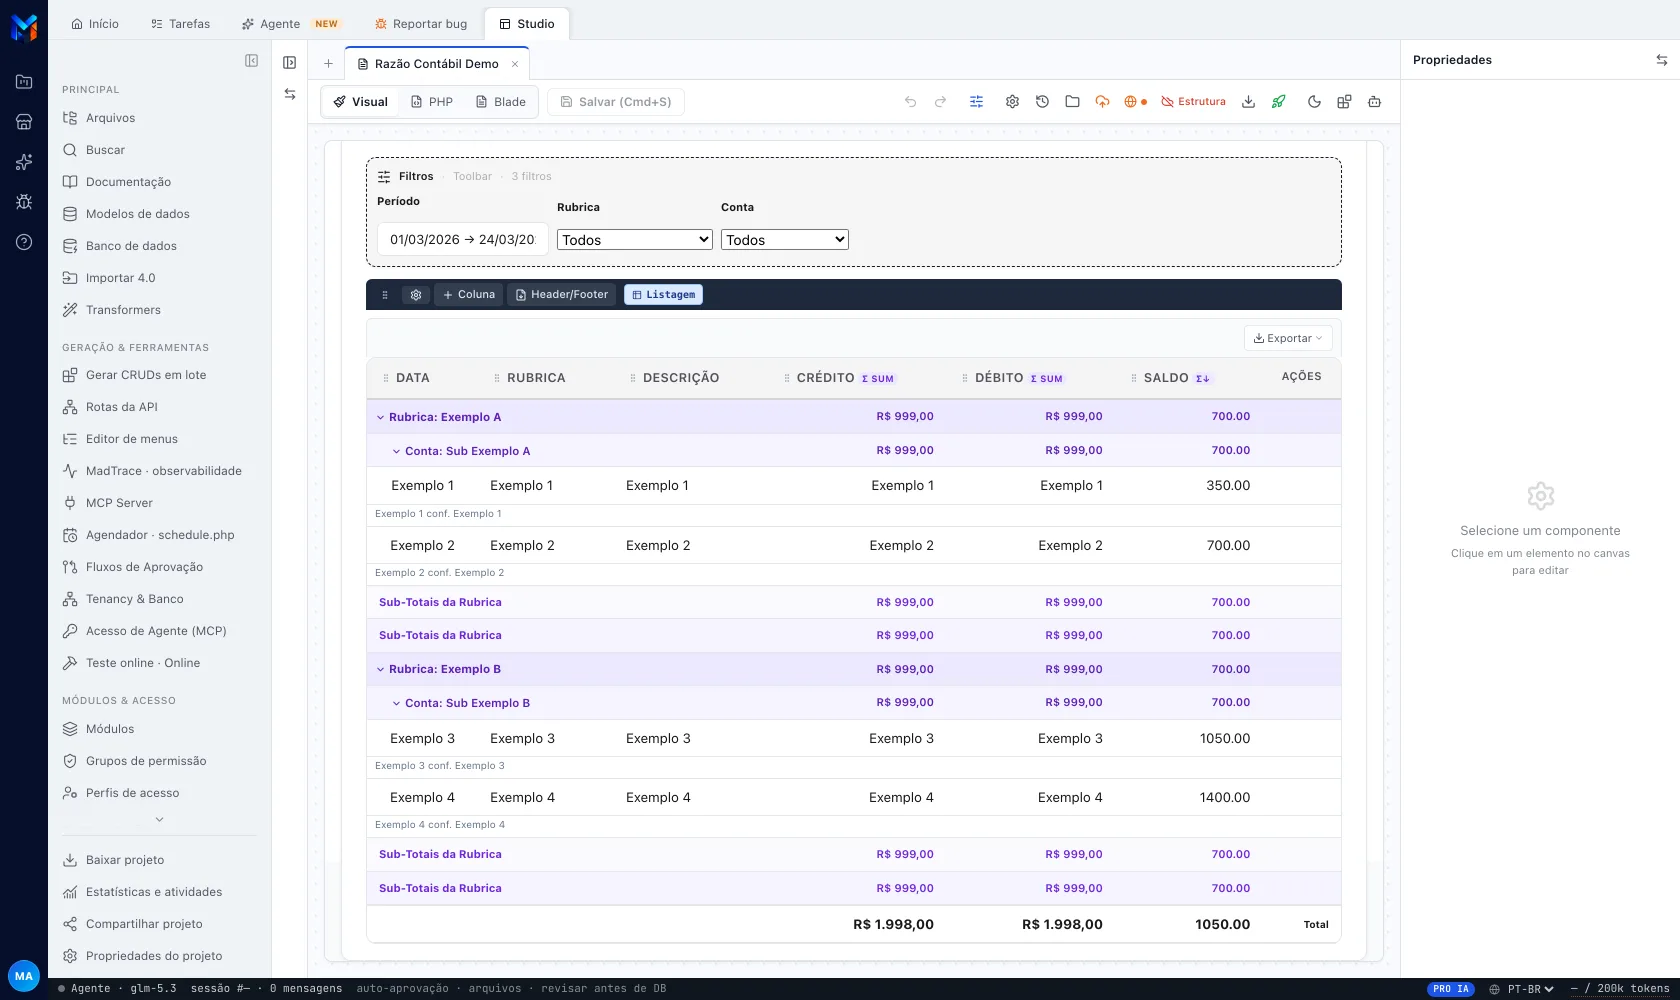Viewport: 1680px width, 1000px height.
Task: Open the PT-BR language selector
Action: (1521, 989)
